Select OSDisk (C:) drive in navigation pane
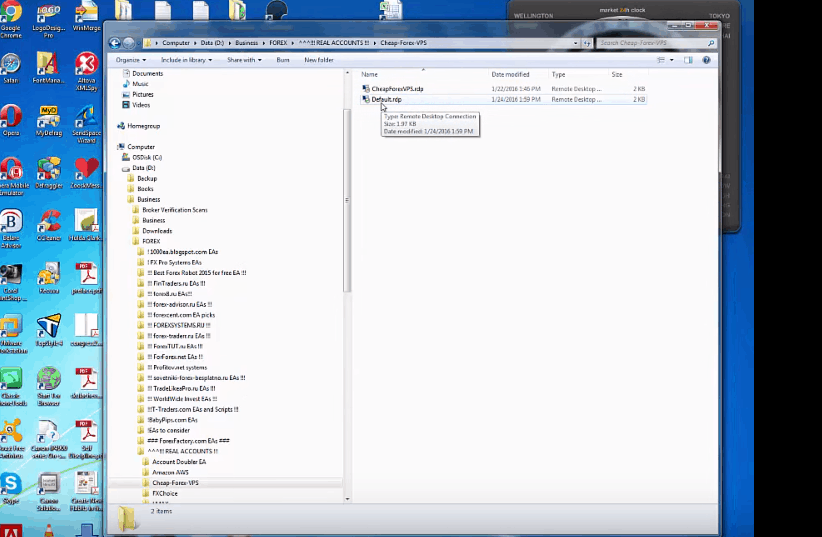The height and width of the screenshot is (537, 822). click(x=147, y=157)
